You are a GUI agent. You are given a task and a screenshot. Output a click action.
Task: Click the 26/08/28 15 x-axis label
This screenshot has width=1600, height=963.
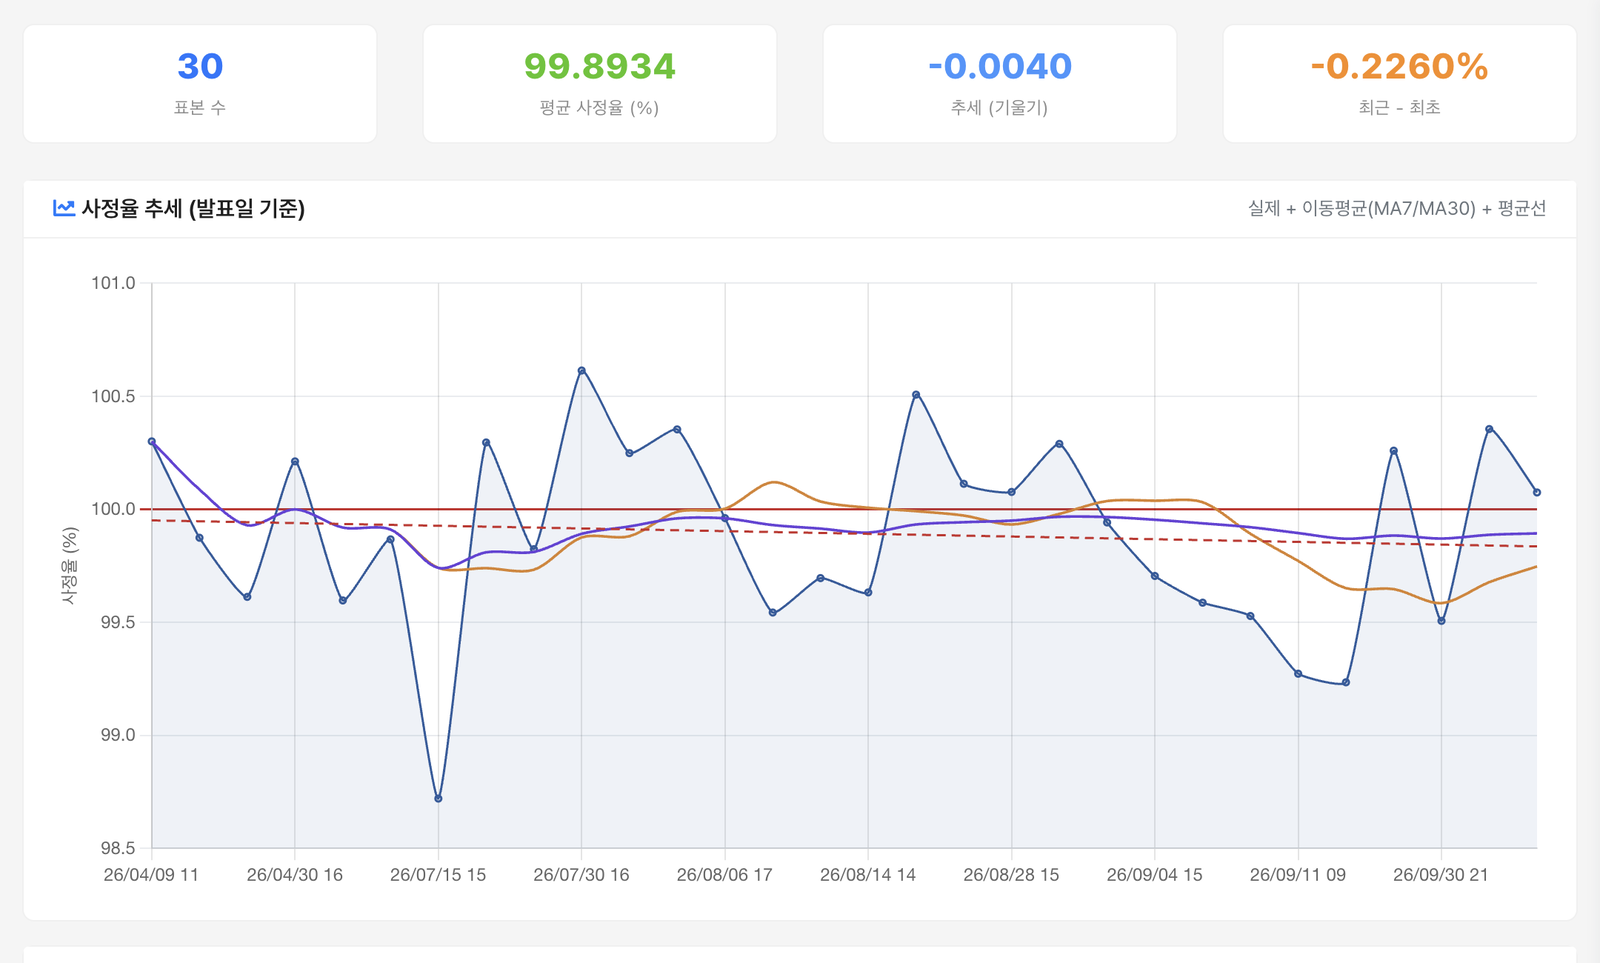[1011, 875]
